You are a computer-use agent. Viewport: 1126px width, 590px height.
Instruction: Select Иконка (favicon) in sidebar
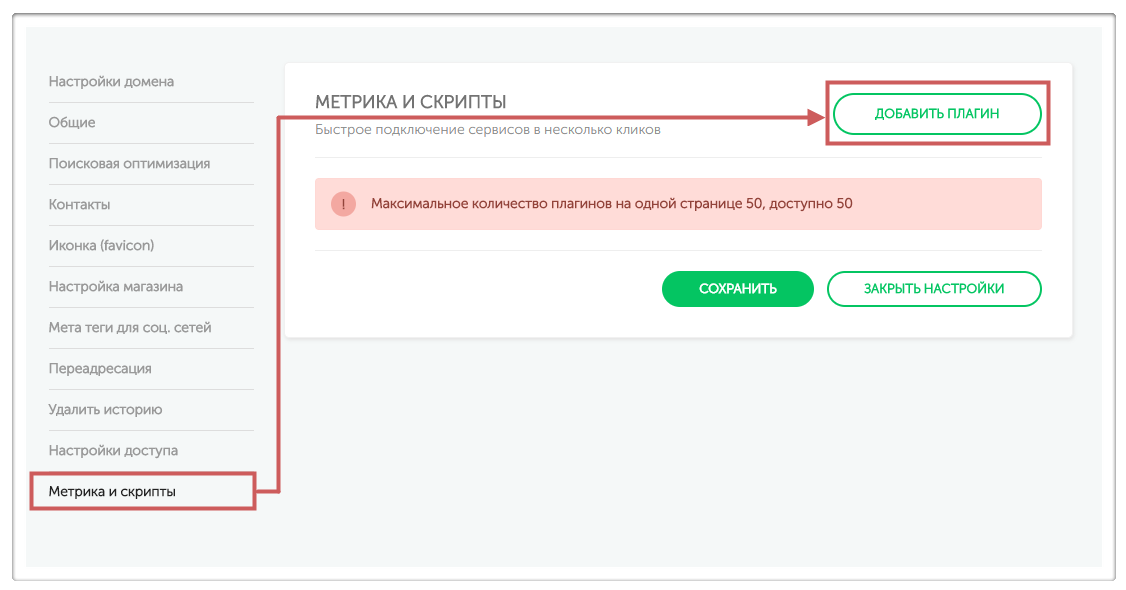101,245
